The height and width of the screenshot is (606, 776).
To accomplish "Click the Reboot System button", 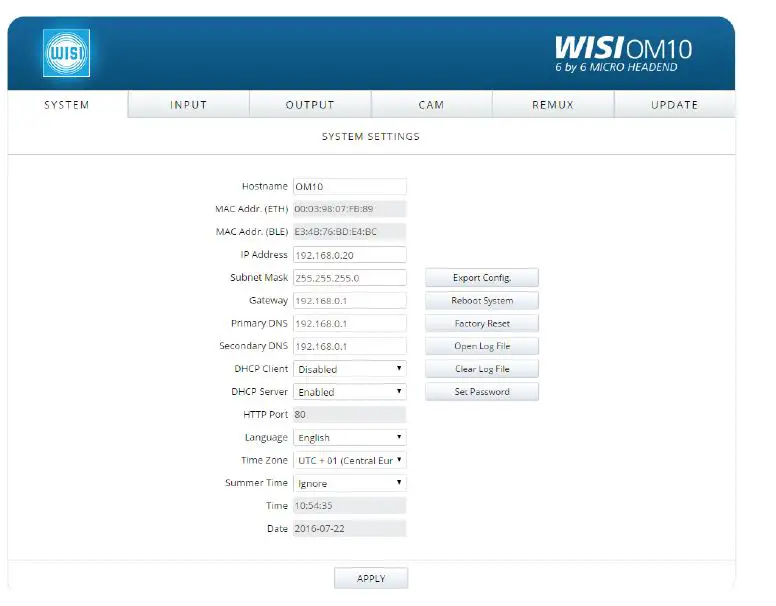I will [482, 301].
